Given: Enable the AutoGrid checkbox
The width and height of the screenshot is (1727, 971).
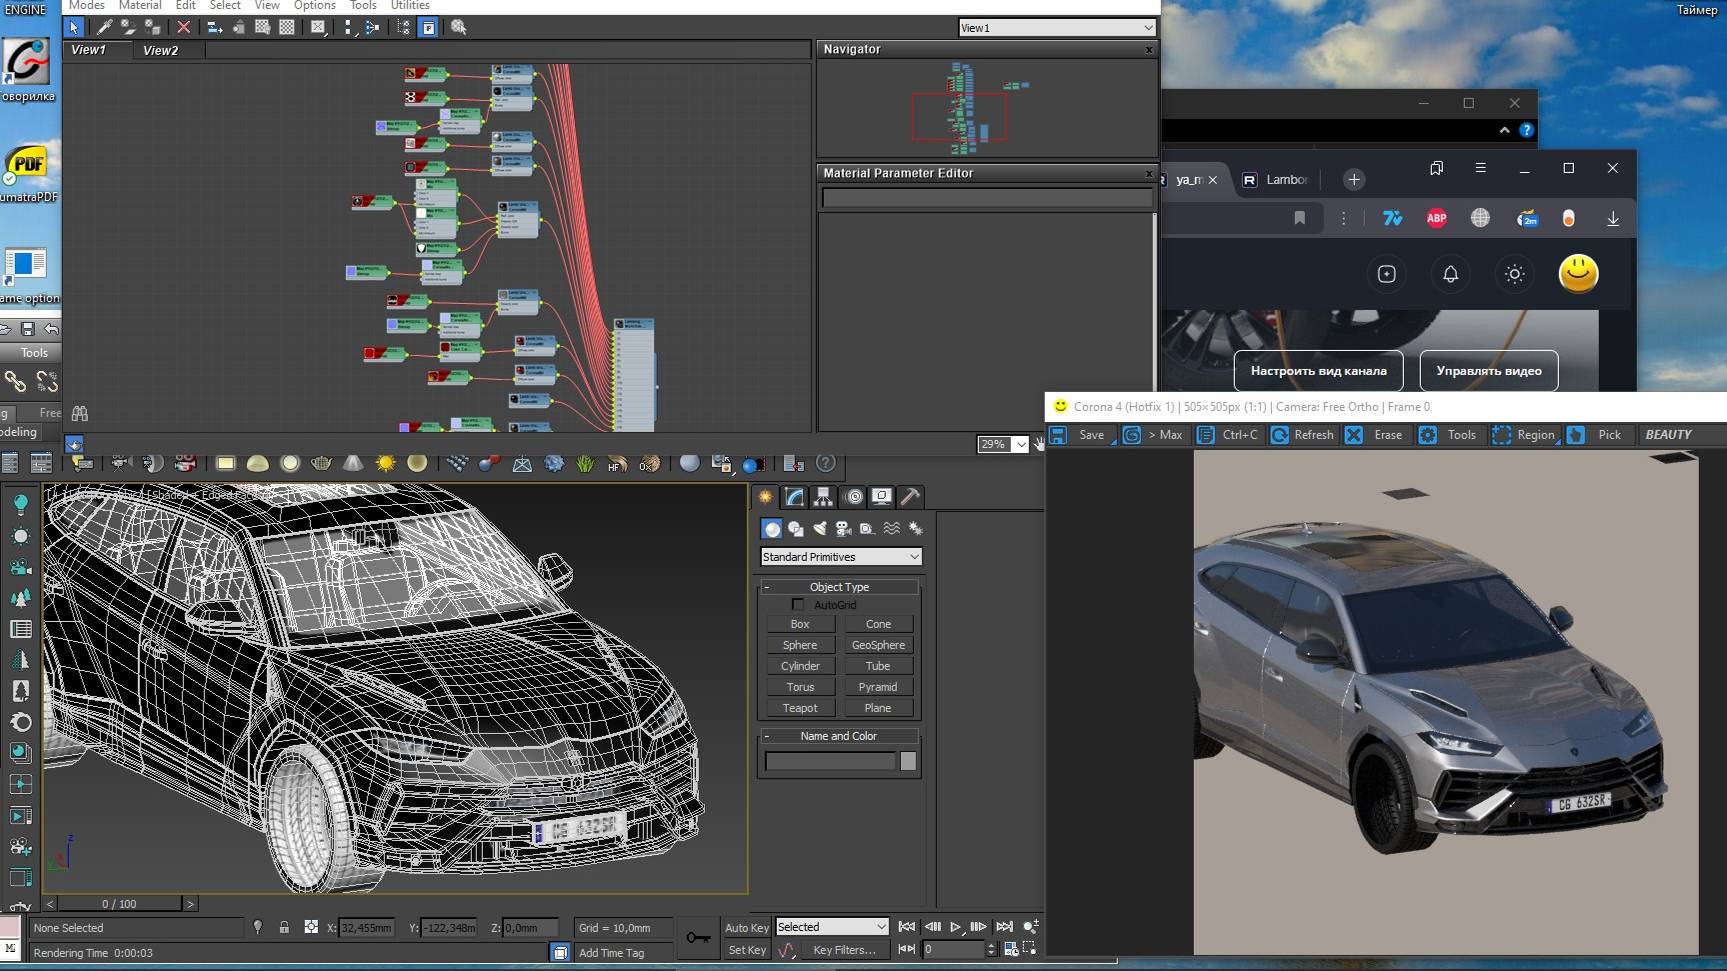Looking at the screenshot, I should pyautogui.click(x=798, y=605).
